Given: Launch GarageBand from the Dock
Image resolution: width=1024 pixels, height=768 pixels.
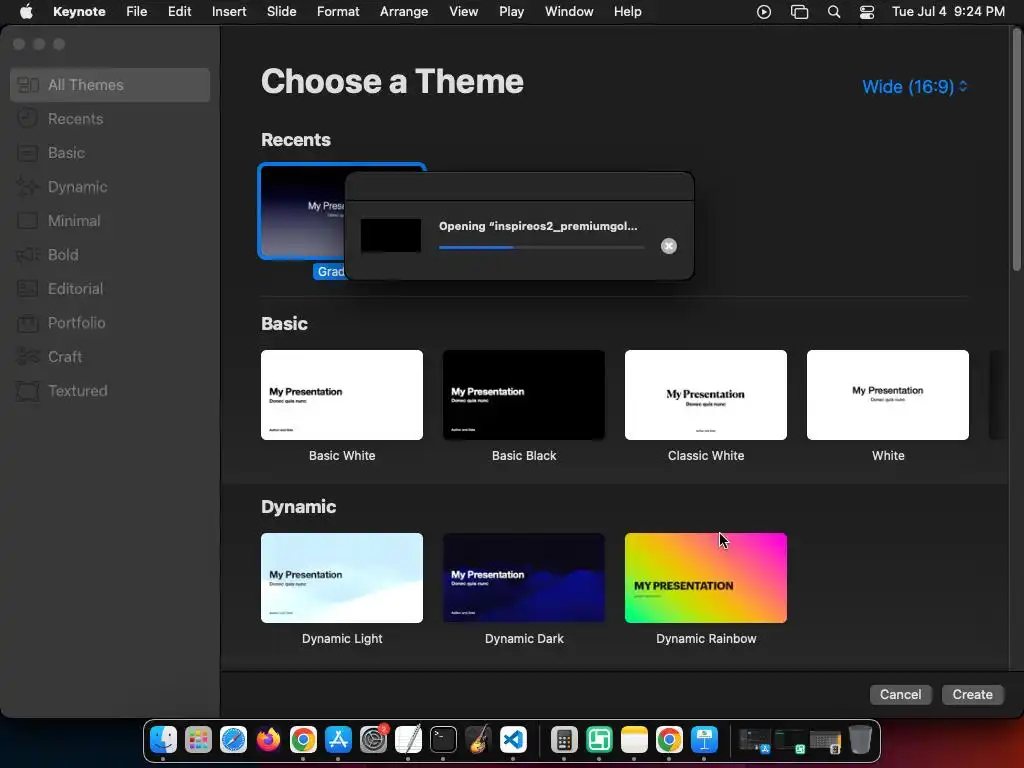Looking at the screenshot, I should (x=478, y=740).
